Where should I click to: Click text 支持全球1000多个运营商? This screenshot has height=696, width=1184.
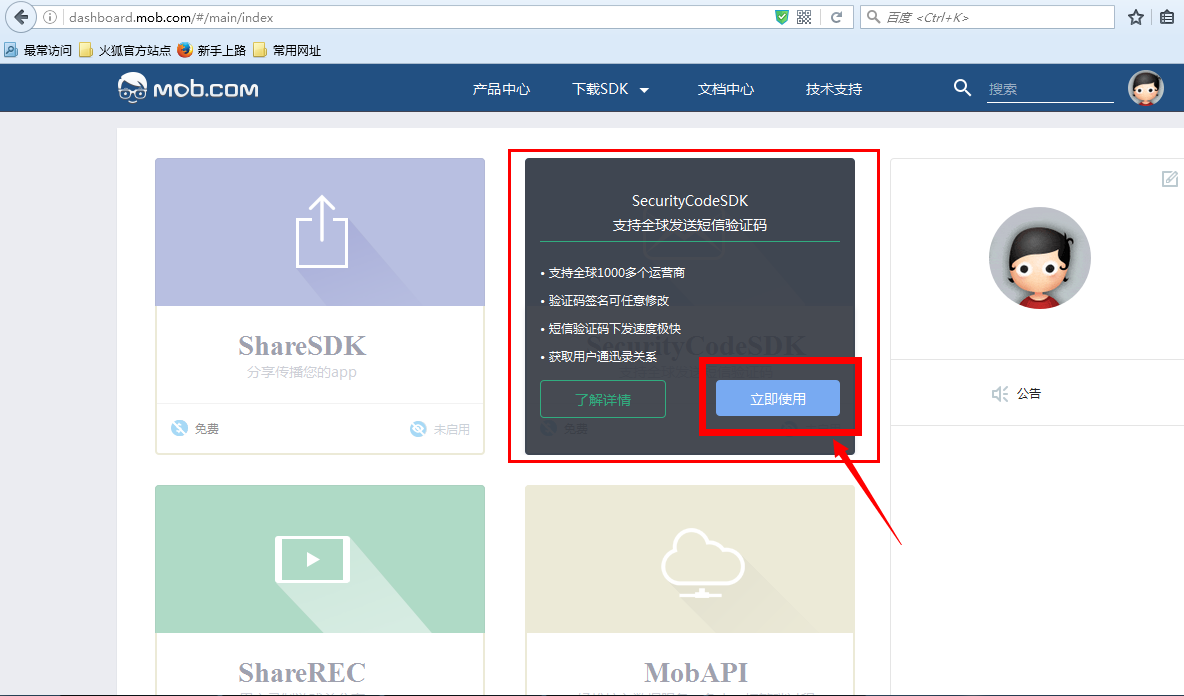pyautogui.click(x=616, y=273)
